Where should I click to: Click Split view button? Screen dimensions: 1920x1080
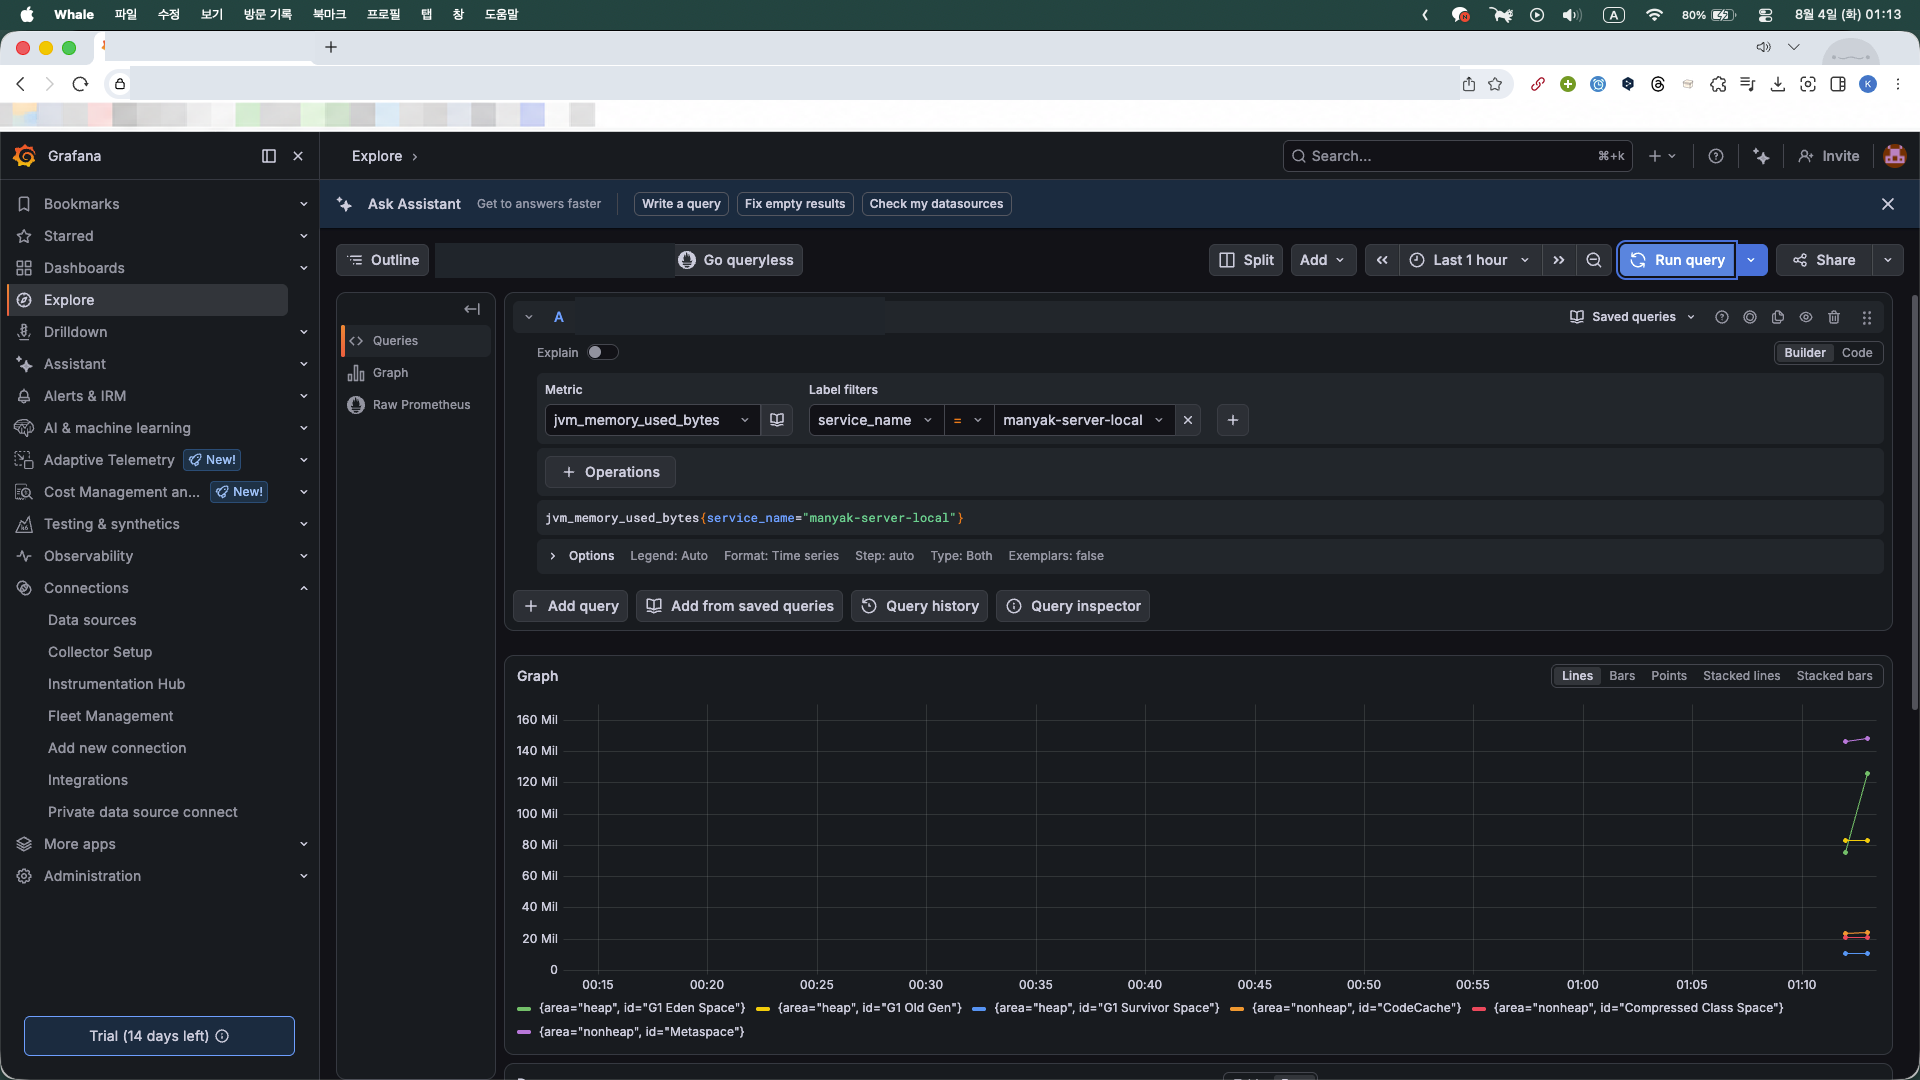pyautogui.click(x=1246, y=260)
